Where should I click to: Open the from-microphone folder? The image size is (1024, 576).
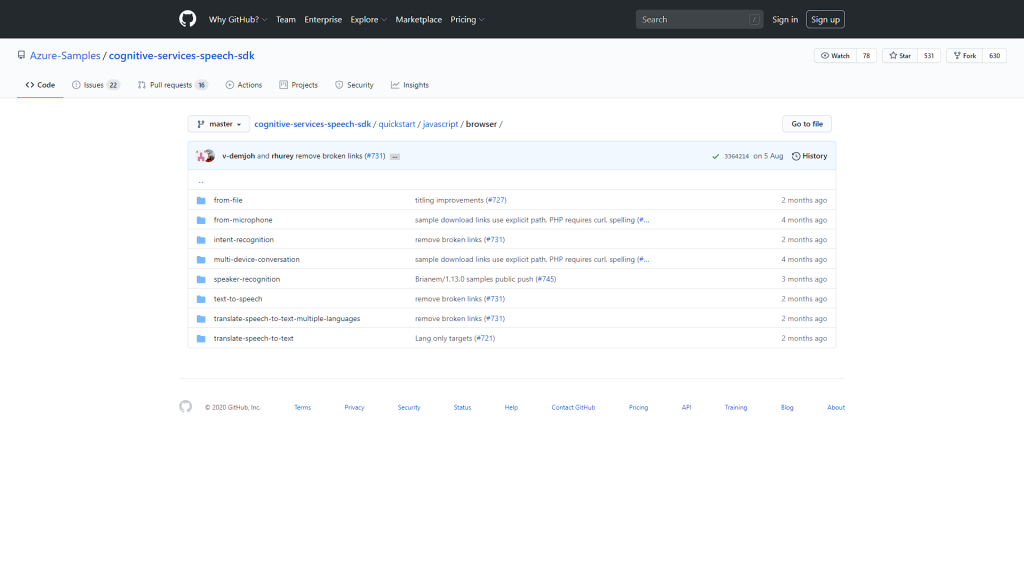pyautogui.click(x=243, y=220)
